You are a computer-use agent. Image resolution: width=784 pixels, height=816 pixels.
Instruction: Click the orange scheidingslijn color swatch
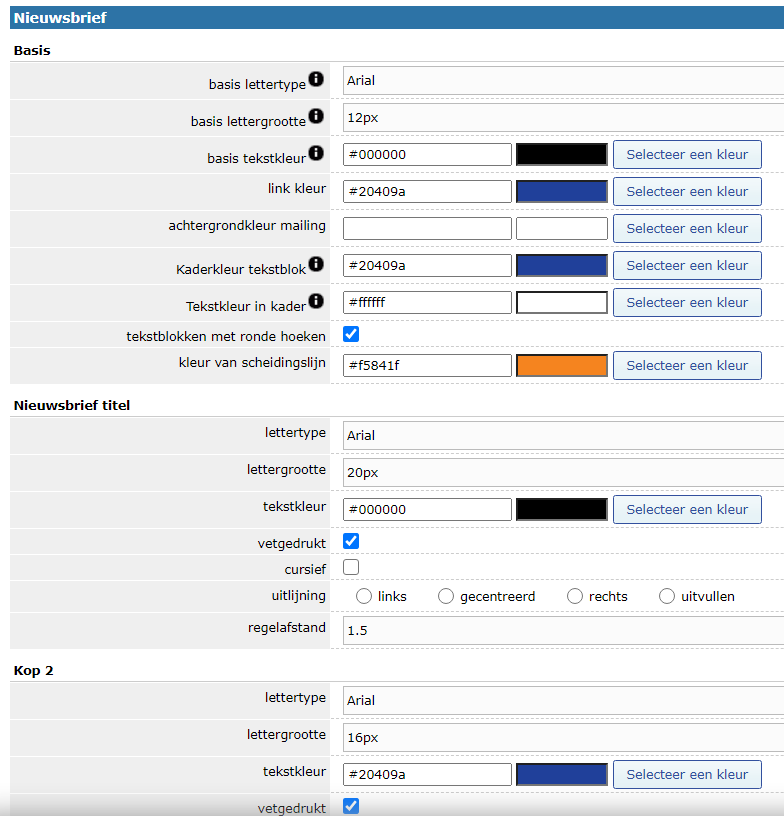(561, 366)
